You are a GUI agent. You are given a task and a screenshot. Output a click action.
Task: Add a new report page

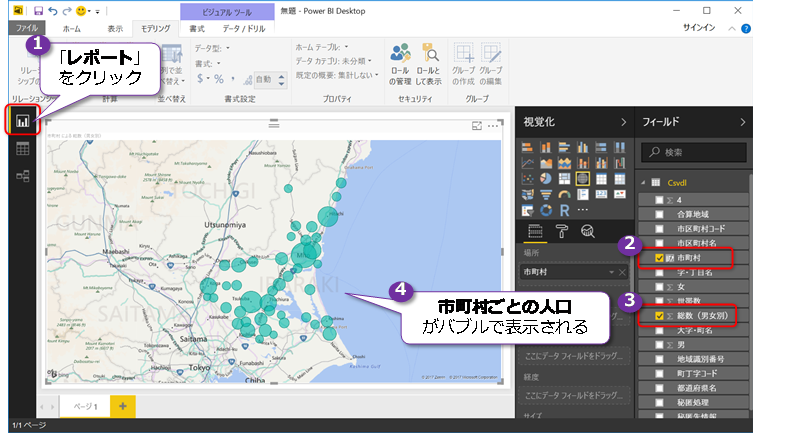tap(122, 406)
